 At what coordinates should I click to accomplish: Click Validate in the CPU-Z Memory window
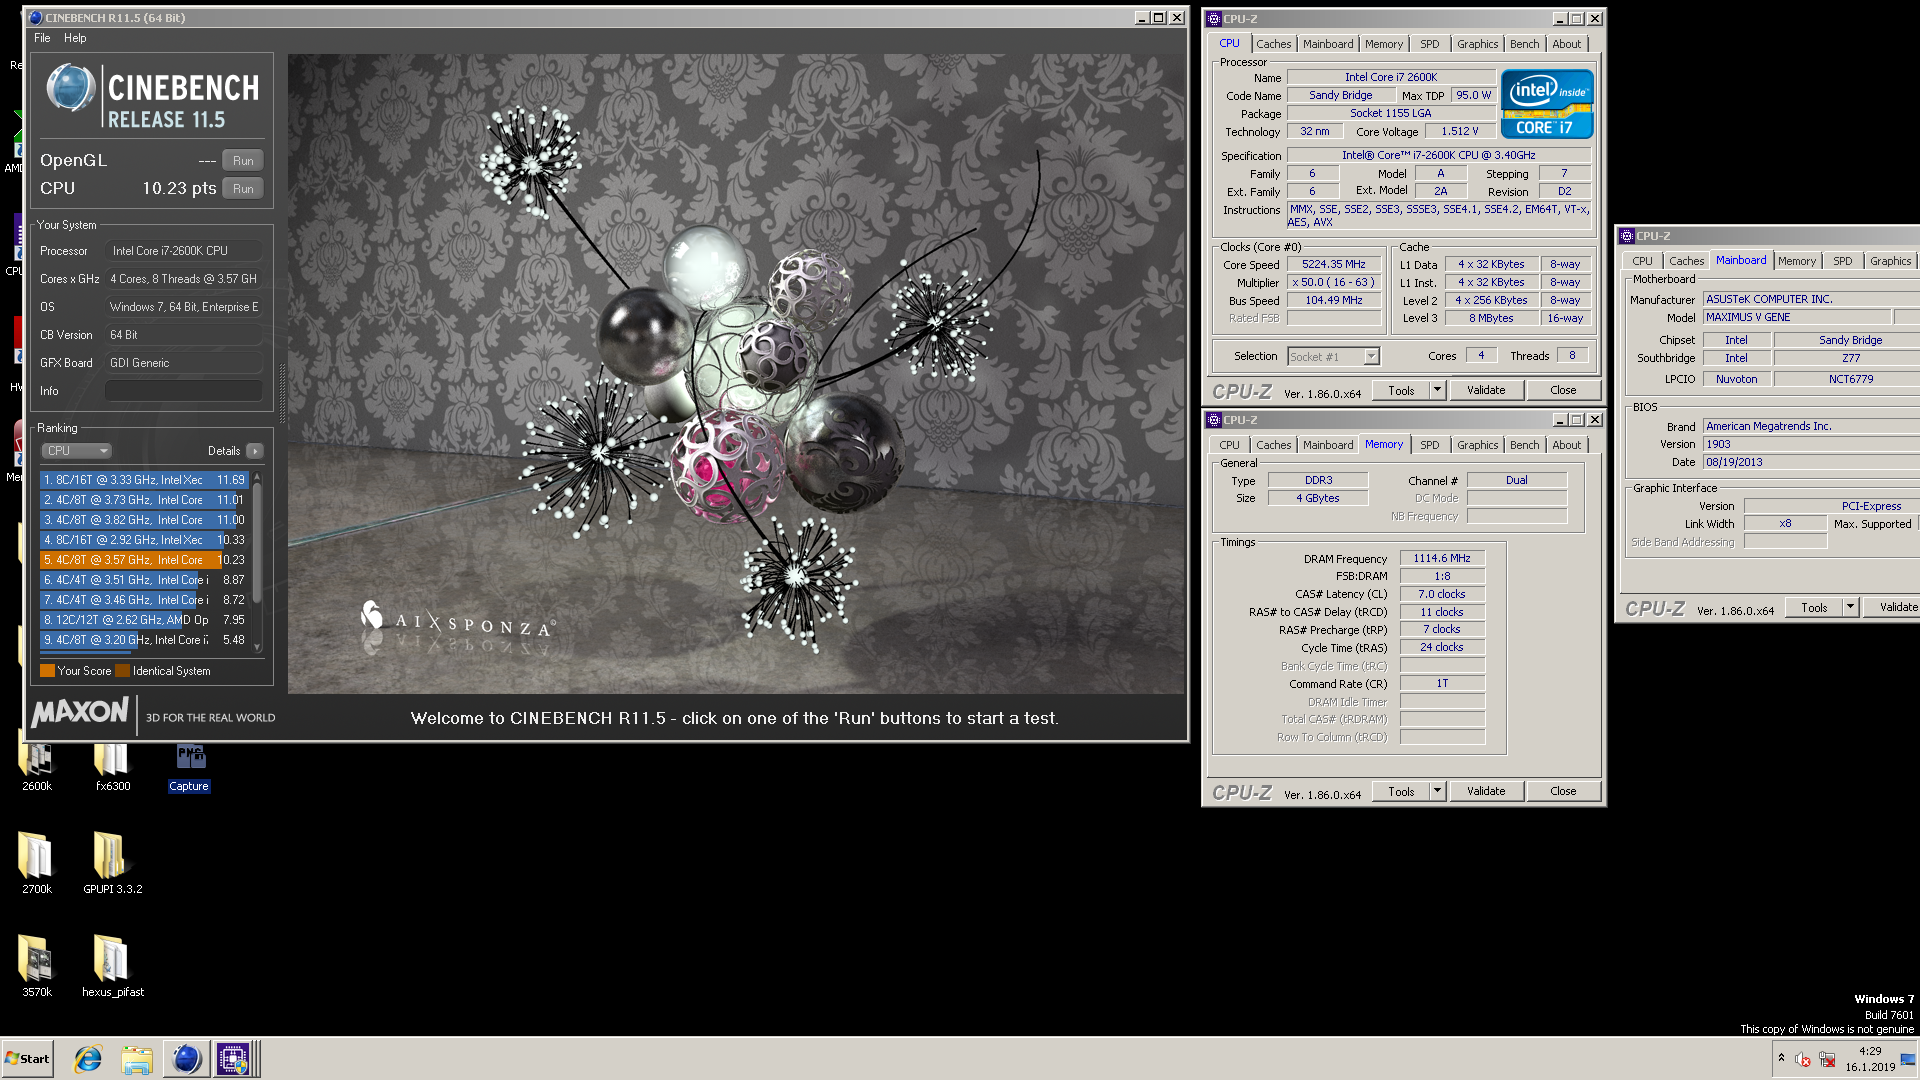point(1486,791)
